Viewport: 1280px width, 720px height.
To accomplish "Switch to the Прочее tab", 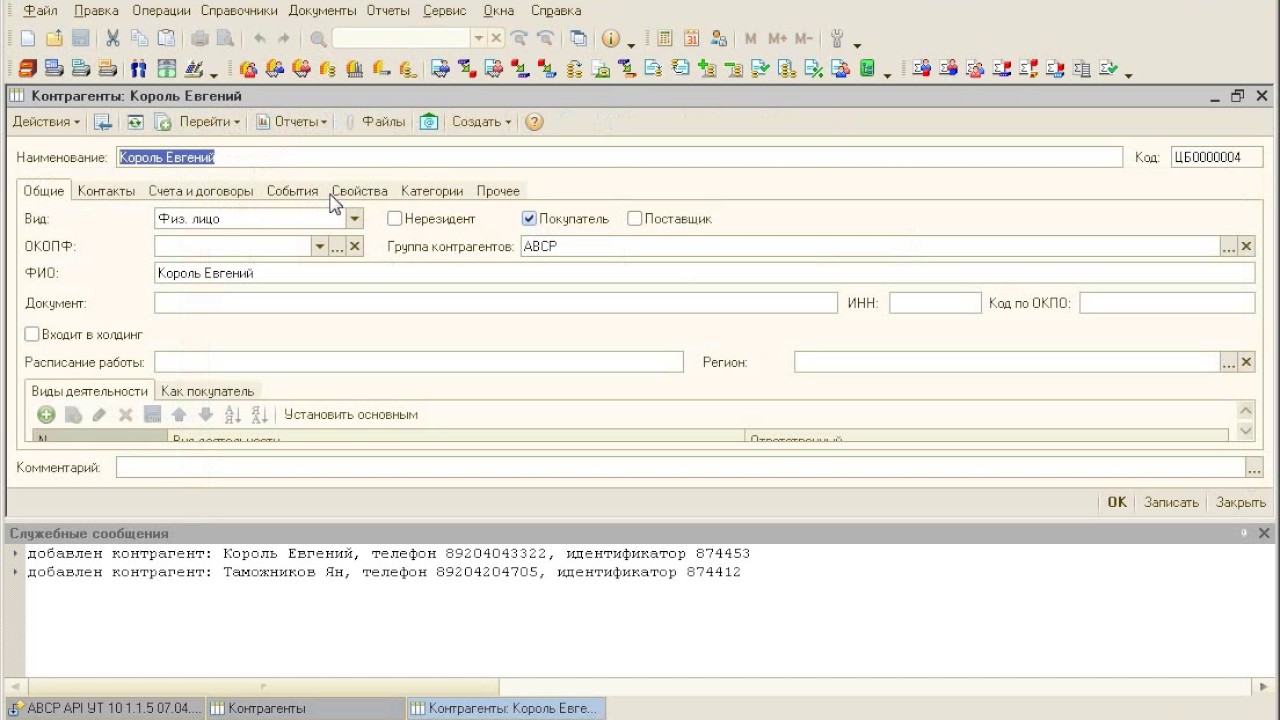I will 498,191.
